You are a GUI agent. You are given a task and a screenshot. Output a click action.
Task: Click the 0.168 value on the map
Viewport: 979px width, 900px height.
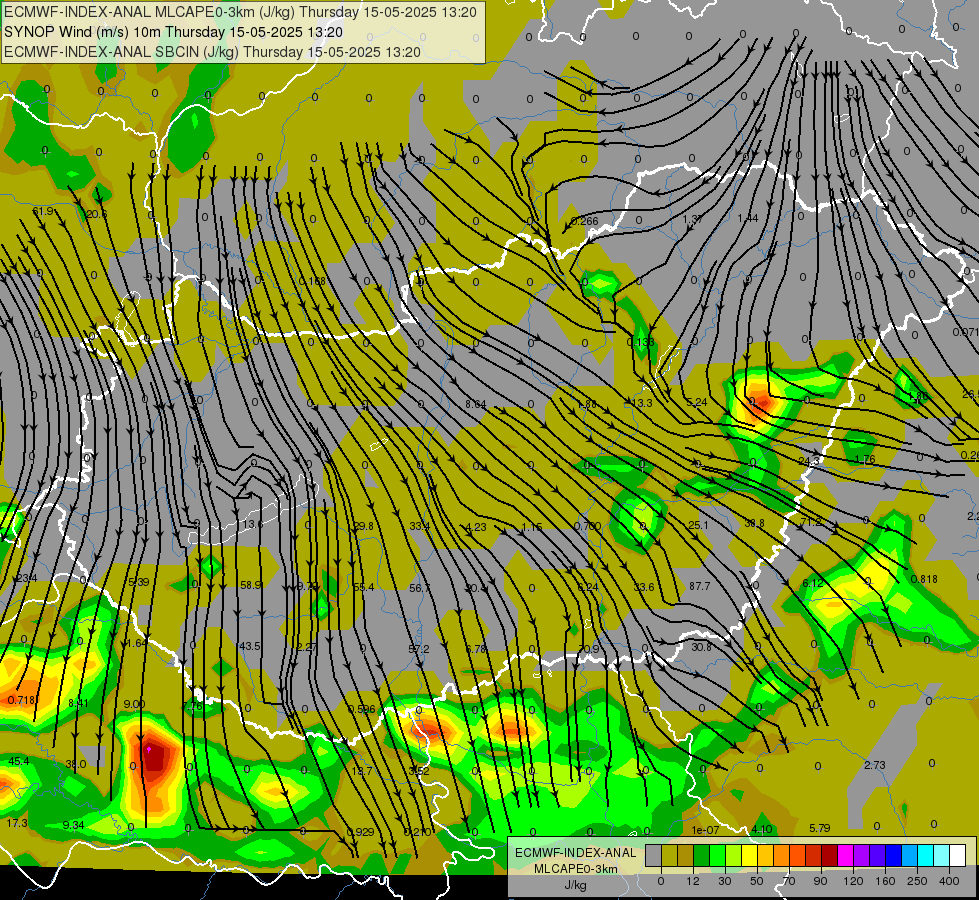point(312,281)
